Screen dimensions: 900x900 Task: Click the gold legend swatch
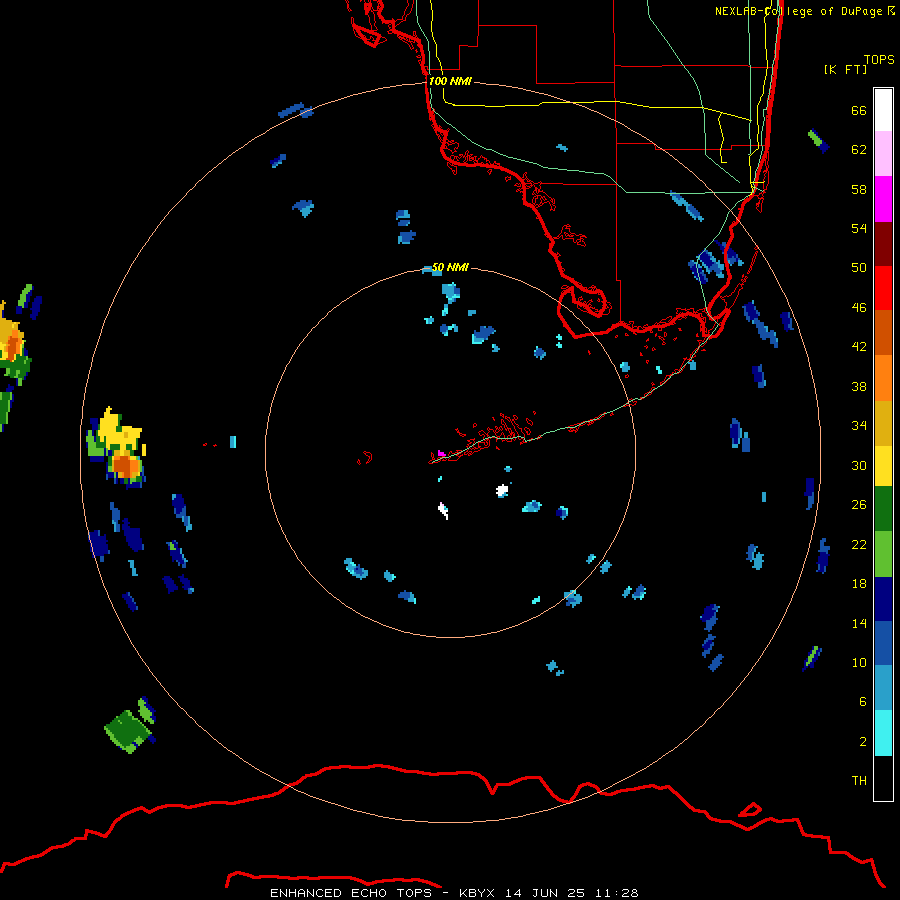(883, 423)
